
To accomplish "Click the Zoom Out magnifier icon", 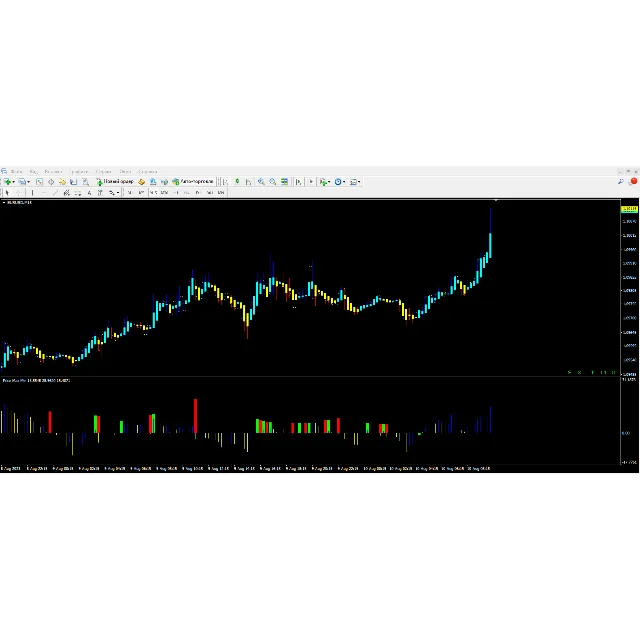I will click(273, 182).
